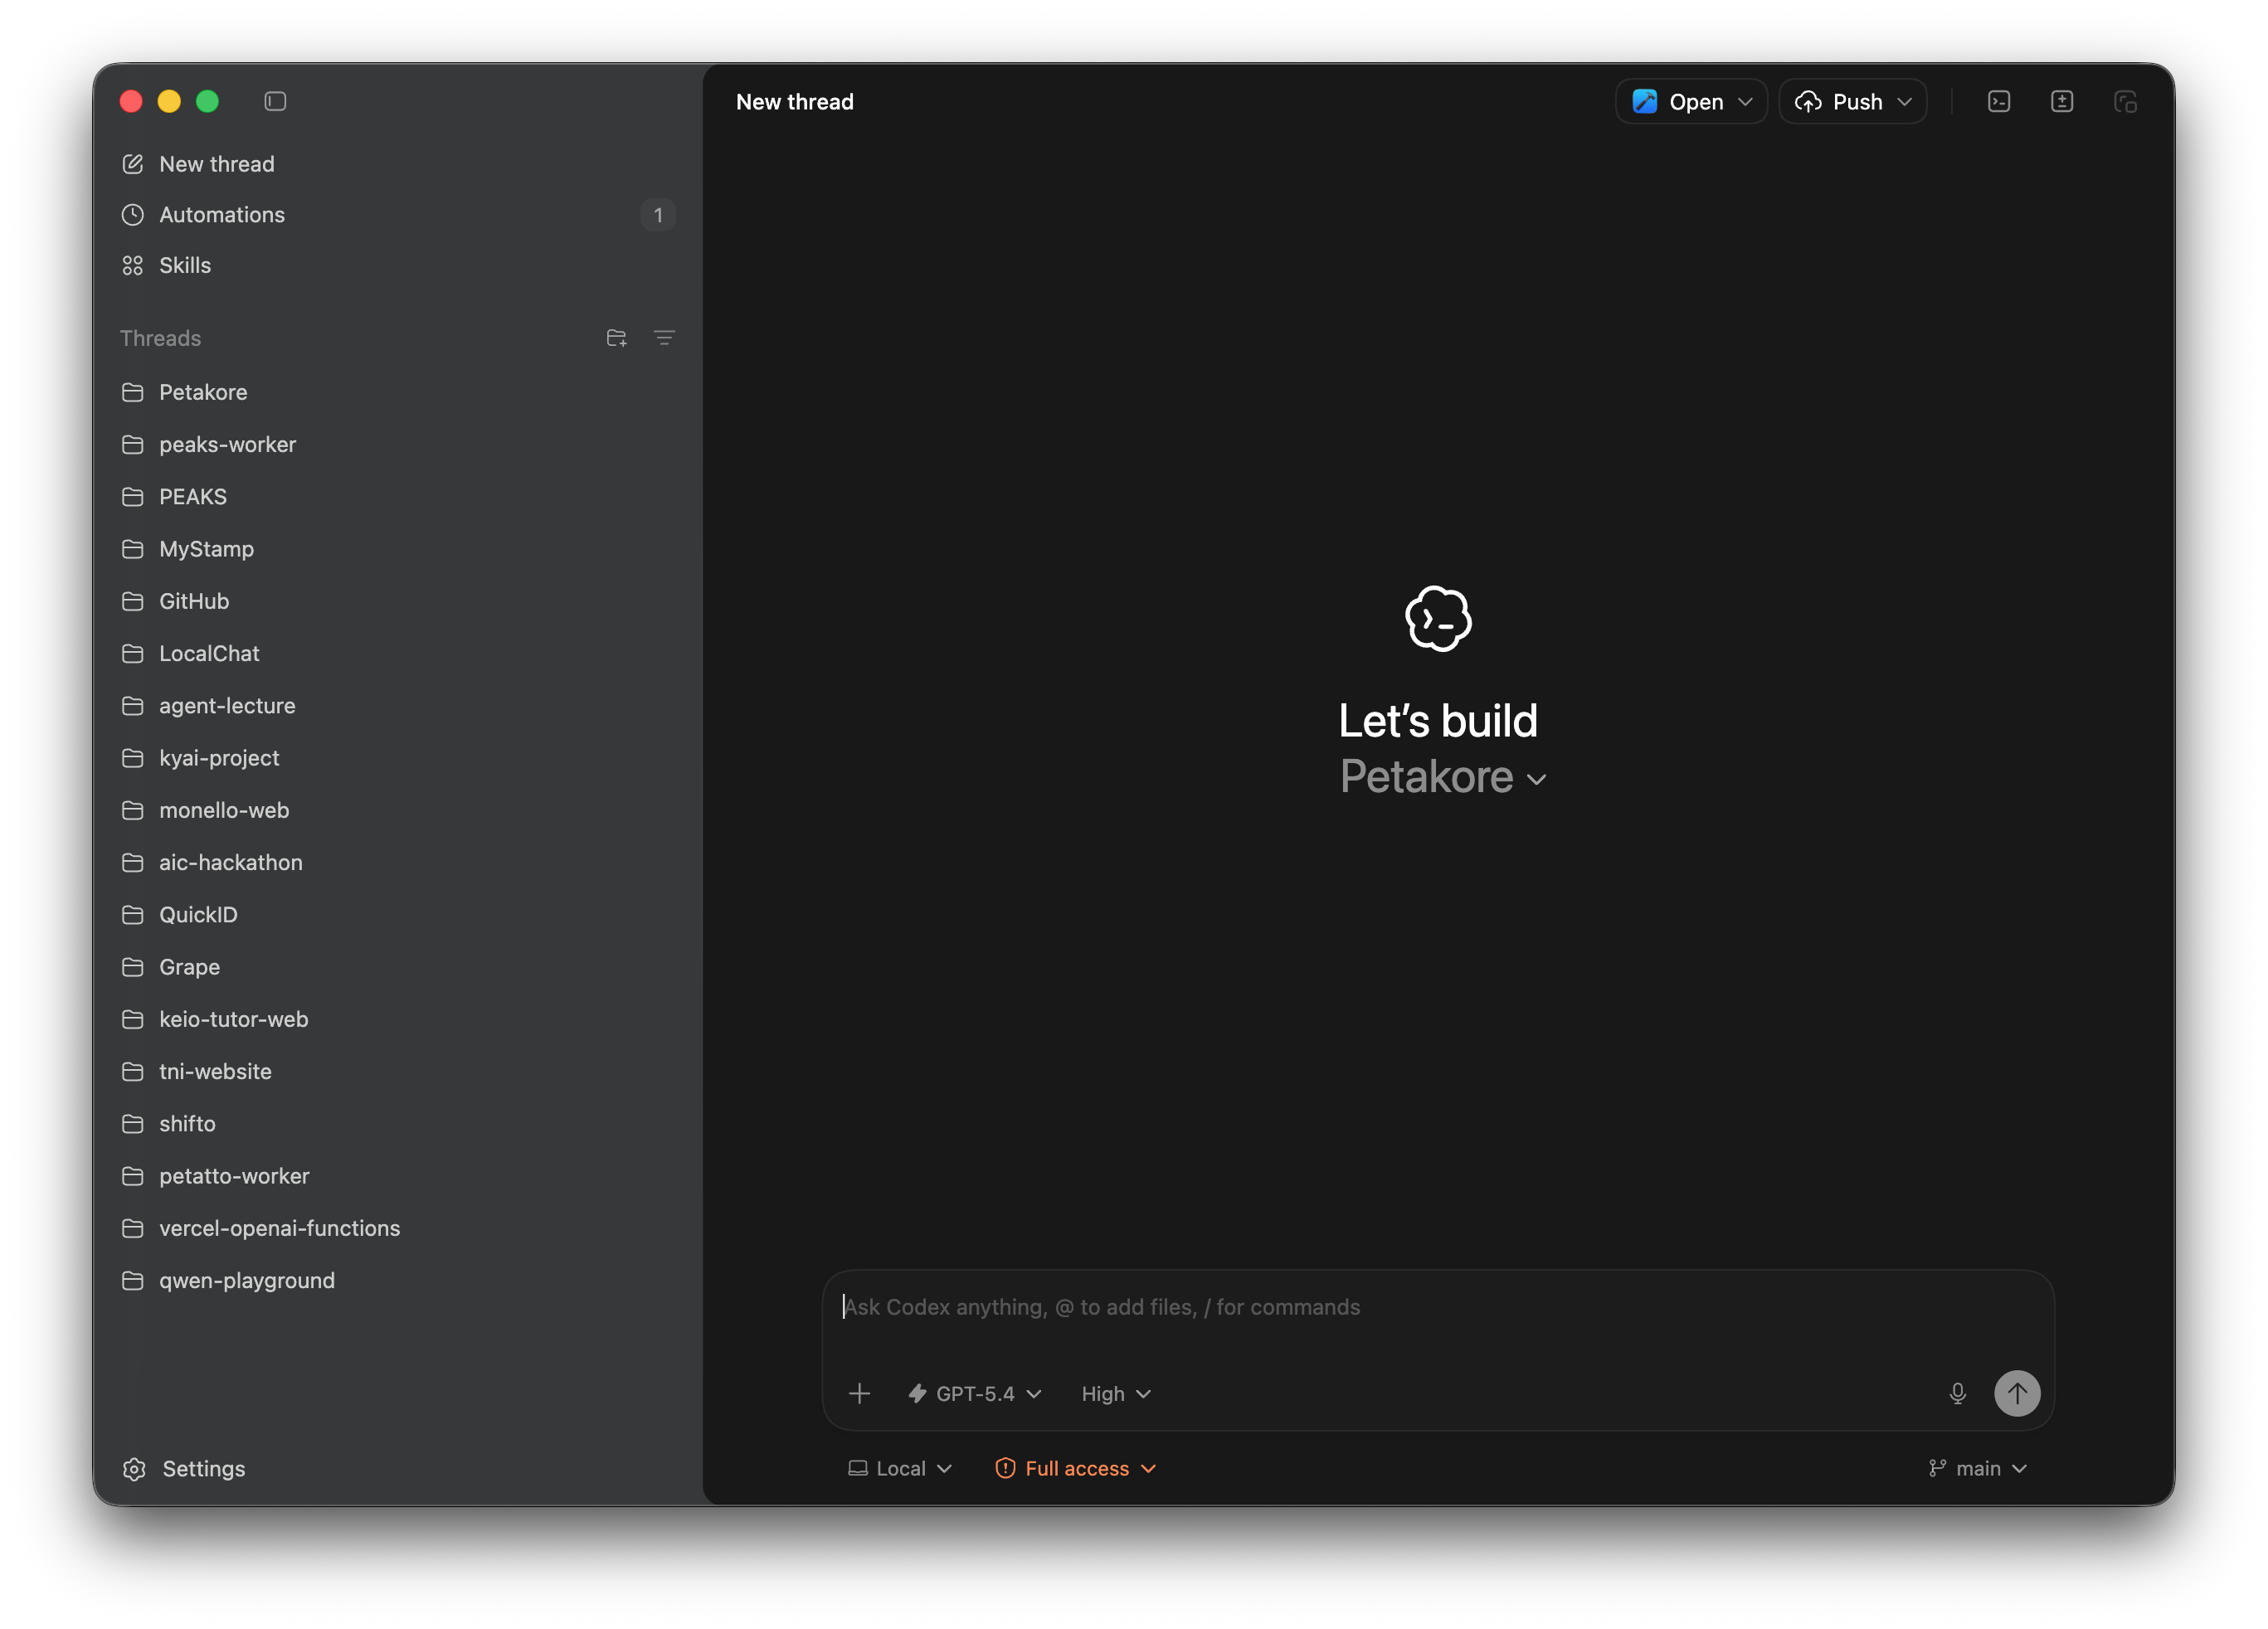Open the Petakore thread folder
The width and height of the screenshot is (2268, 1629).
click(398, 392)
